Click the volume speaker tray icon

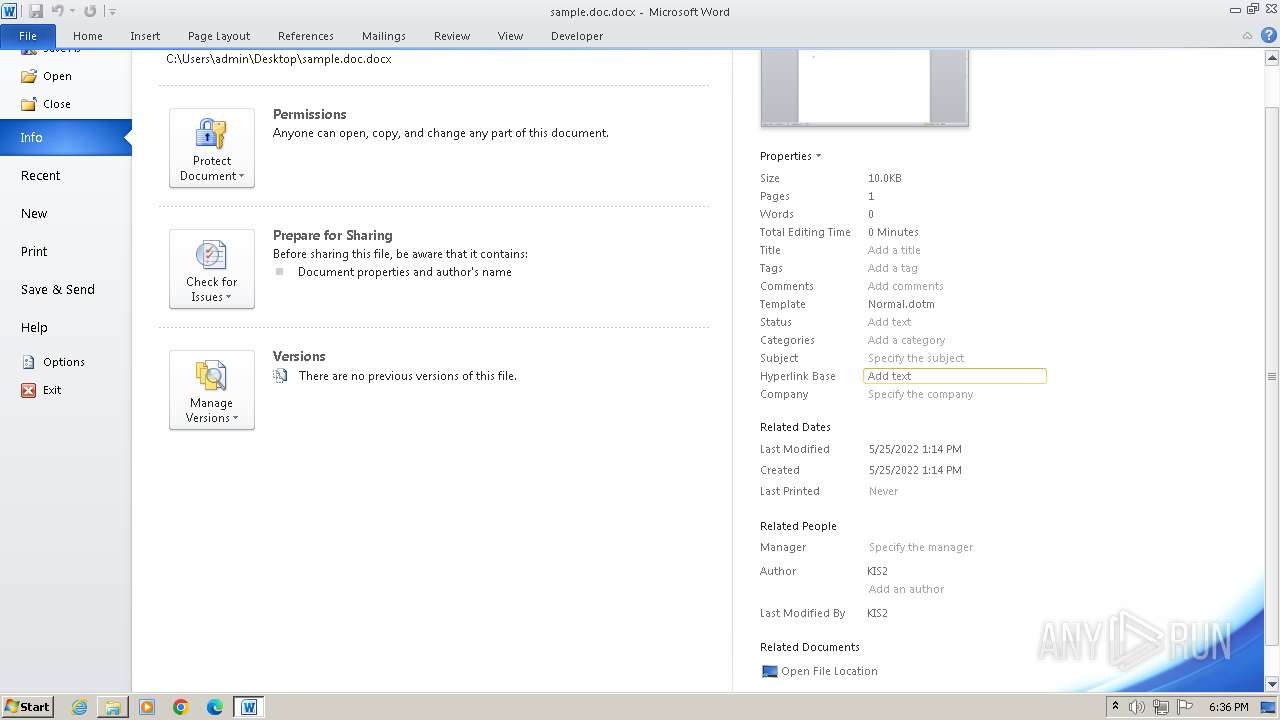1137,707
